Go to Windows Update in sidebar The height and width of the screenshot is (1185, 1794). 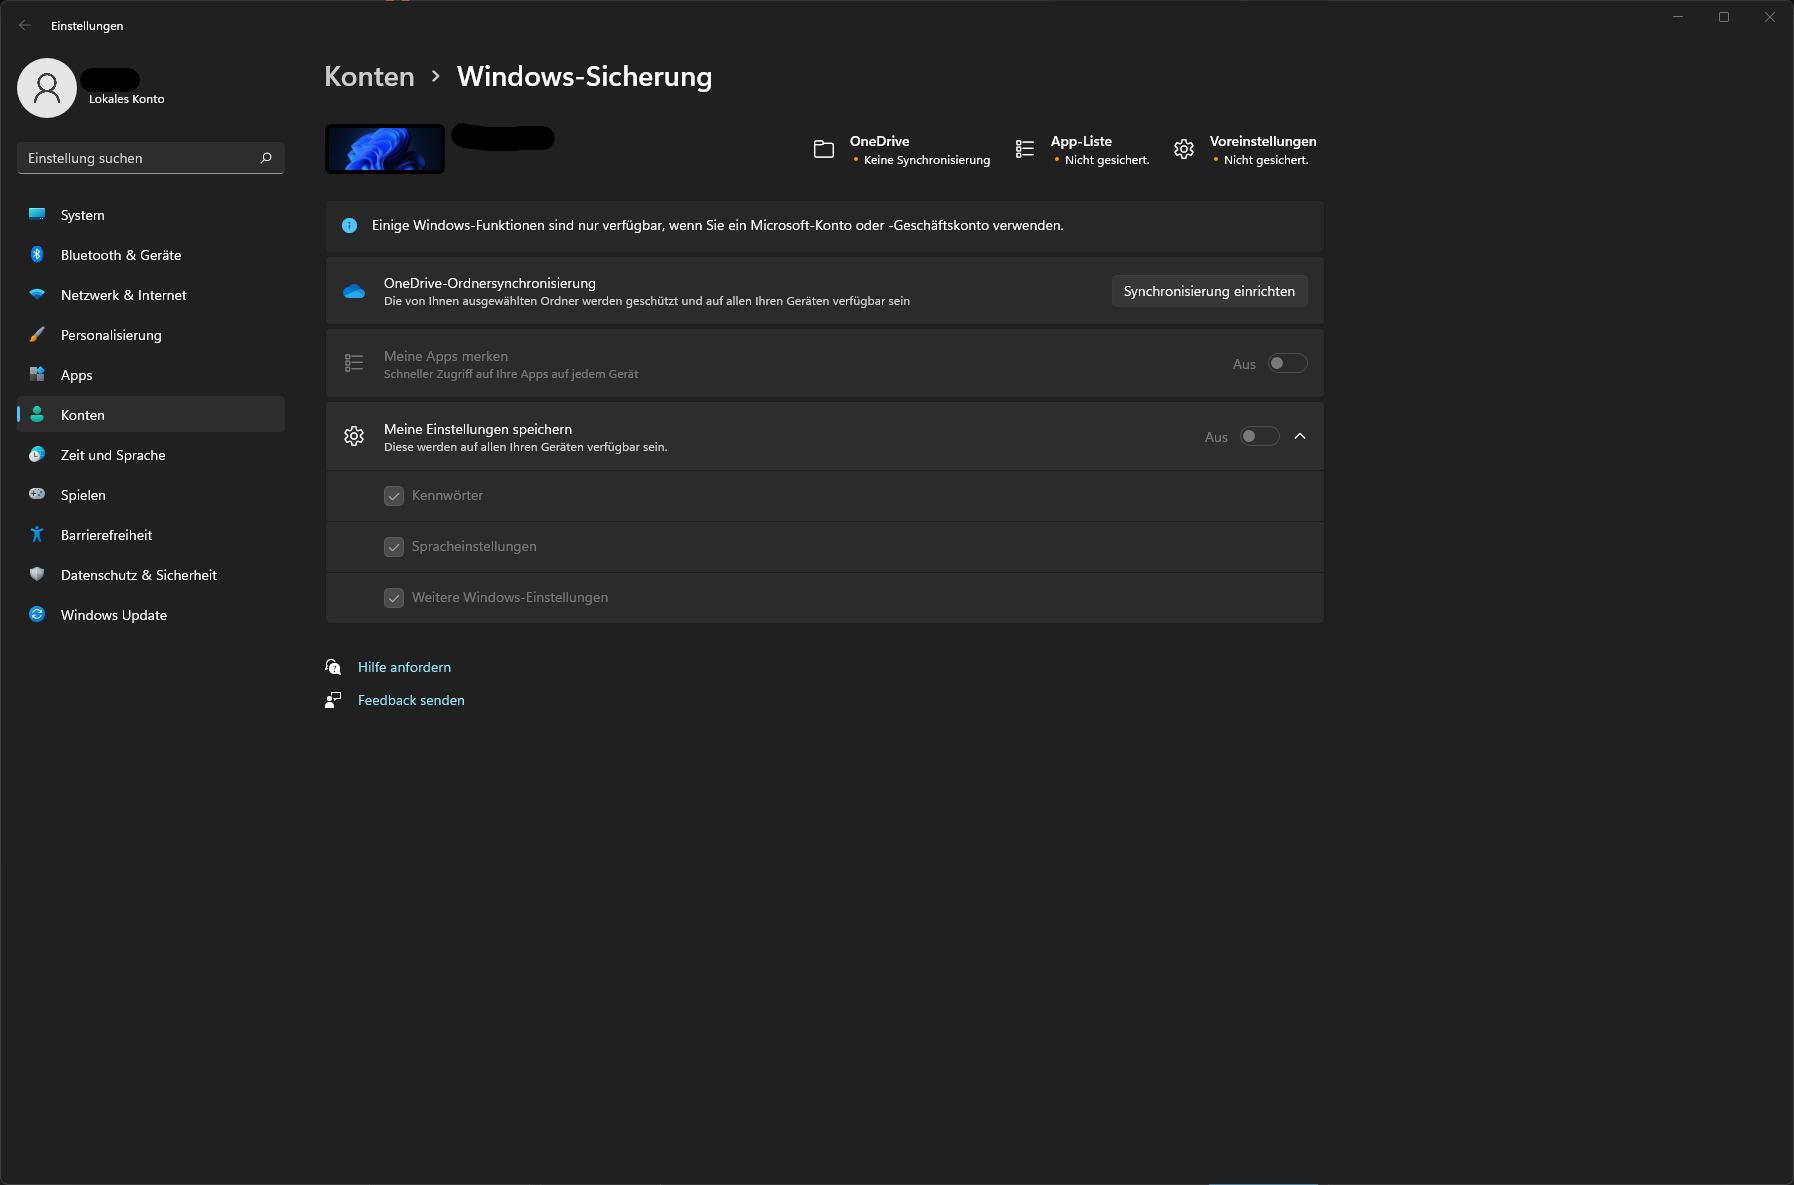coord(151,615)
